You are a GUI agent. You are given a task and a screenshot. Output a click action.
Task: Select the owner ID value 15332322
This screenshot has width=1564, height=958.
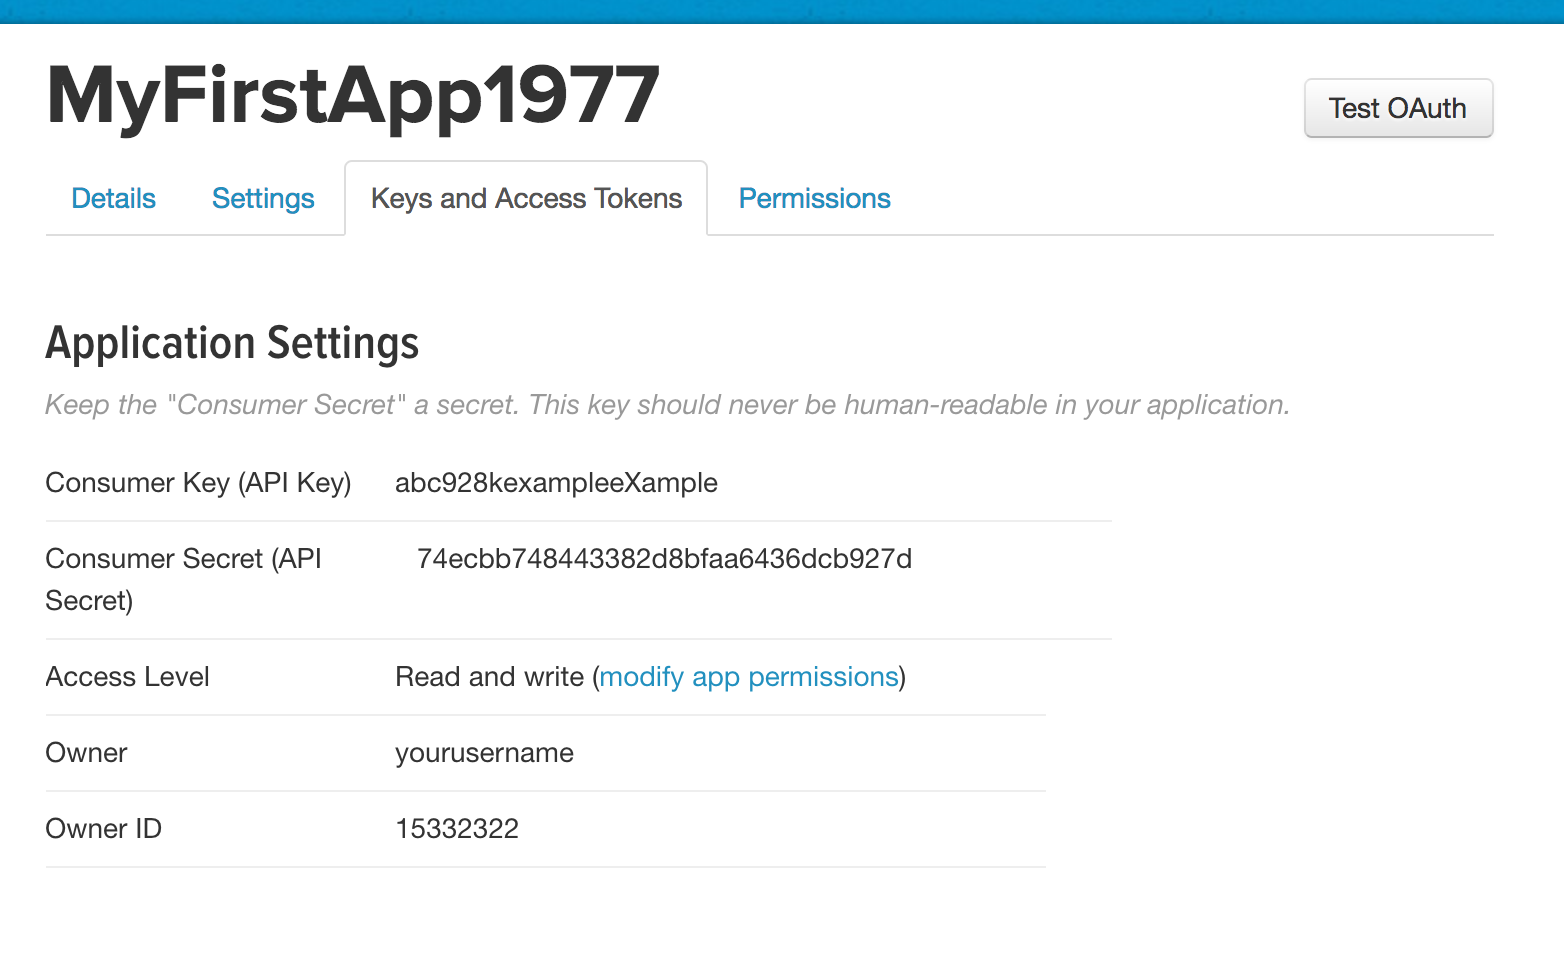coord(457,829)
